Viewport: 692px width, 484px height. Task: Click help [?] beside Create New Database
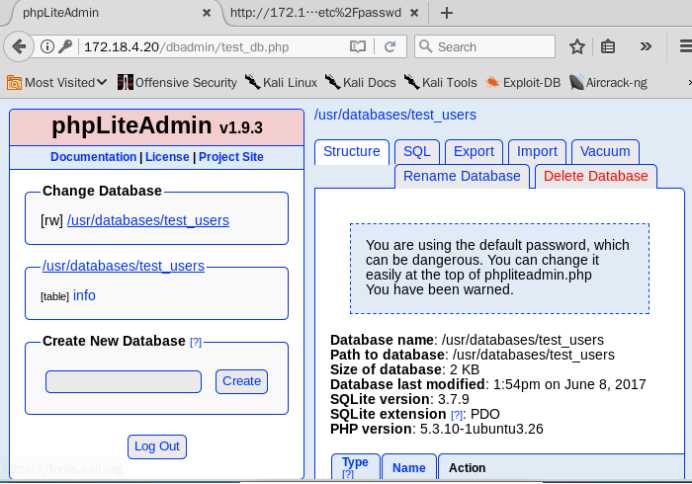click(196, 342)
